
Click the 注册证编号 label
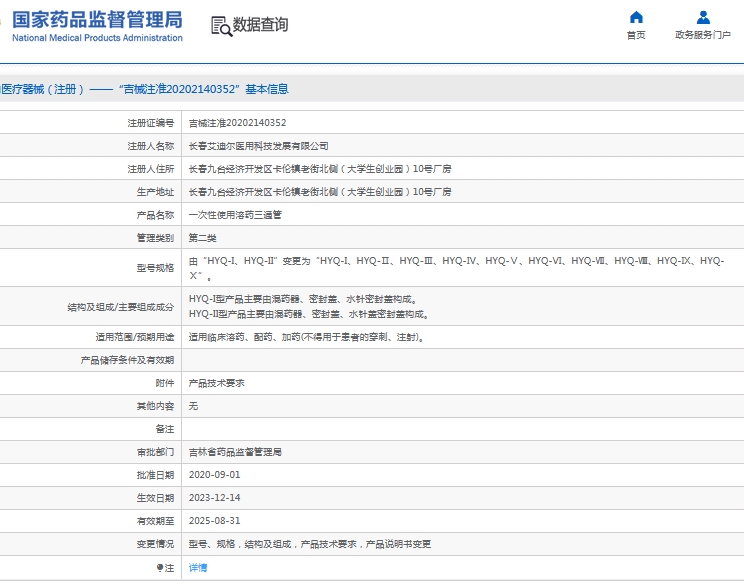151,123
